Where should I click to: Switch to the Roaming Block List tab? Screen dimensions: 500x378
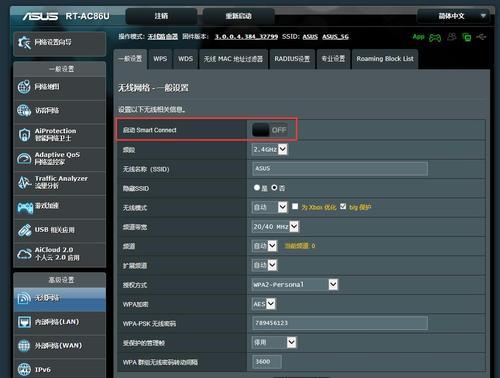[x=385, y=59]
